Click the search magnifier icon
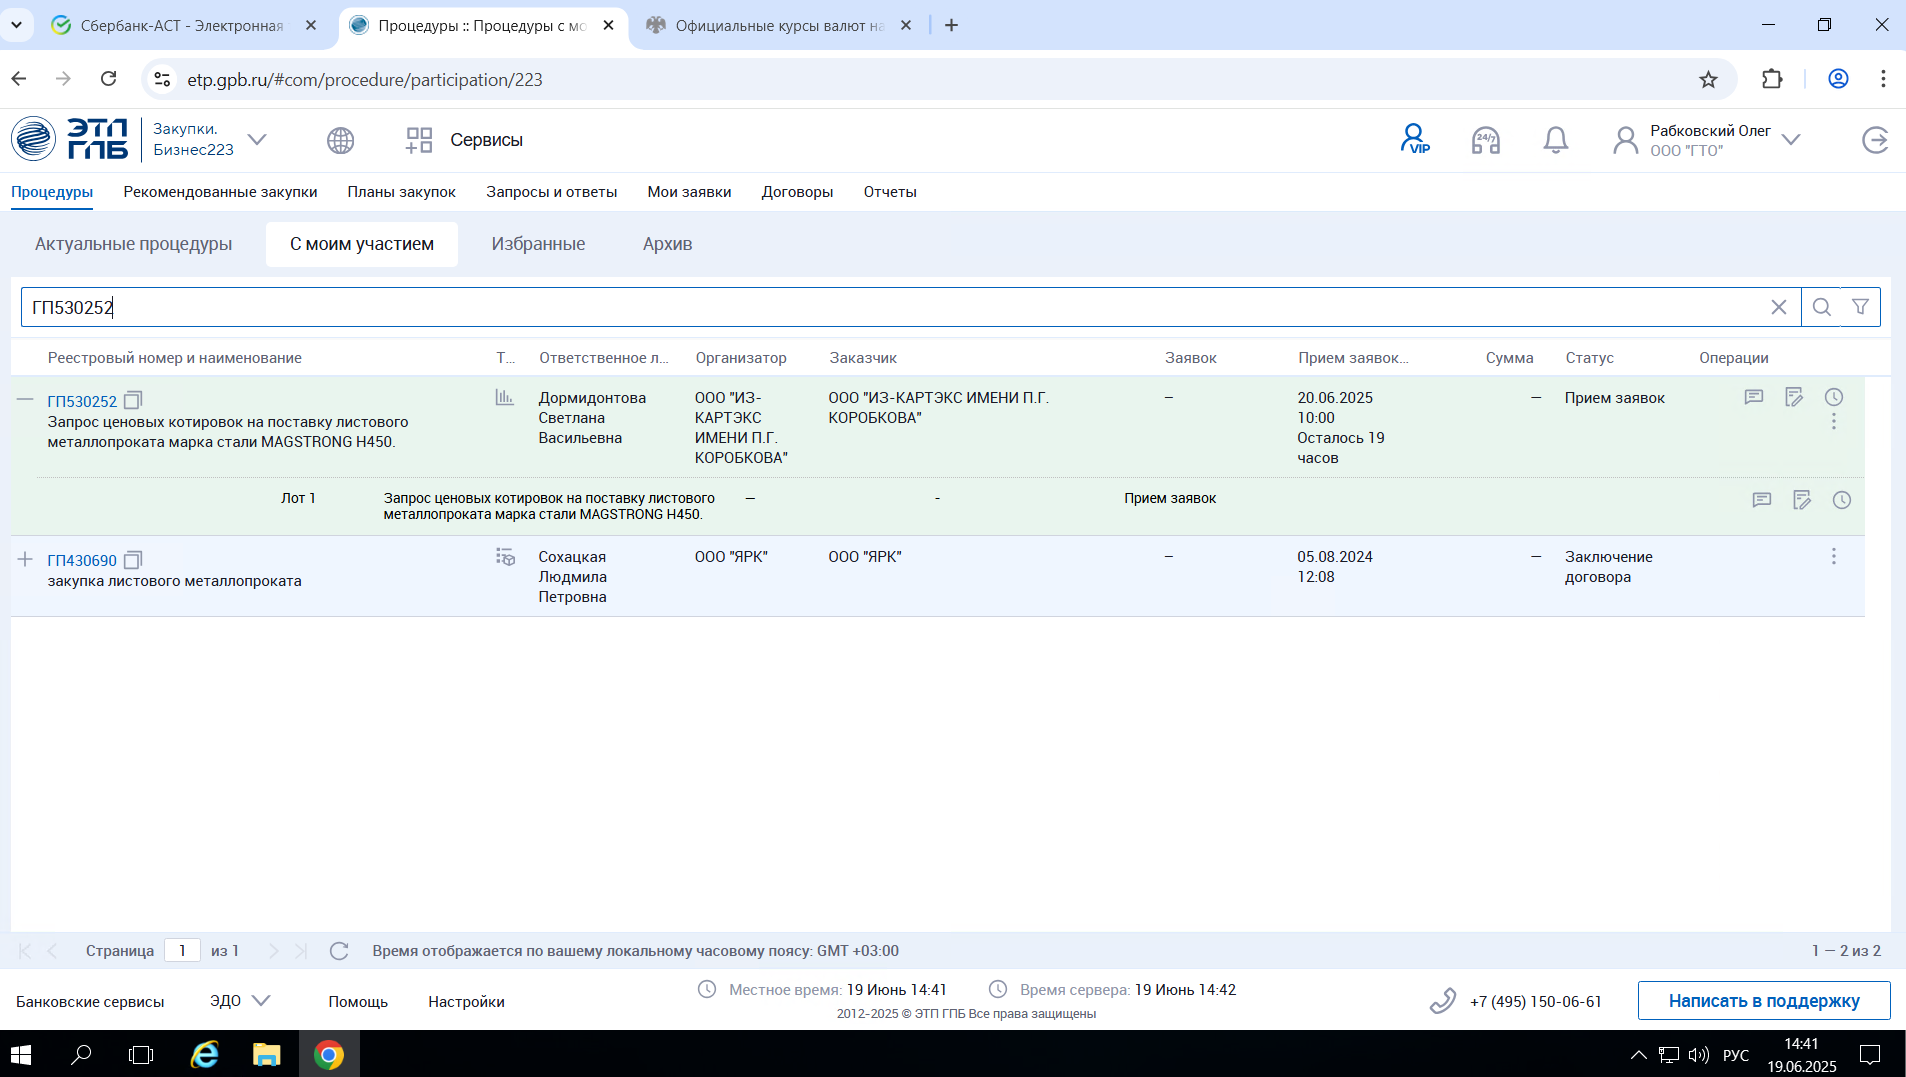The image size is (1906, 1077). coord(1821,307)
